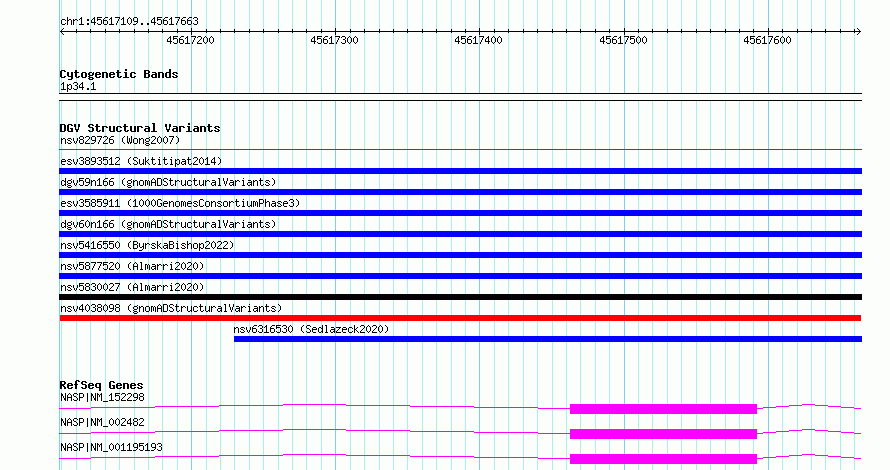Open variant nsv5830027 (Almarri2020) label
The height and width of the screenshot is (470, 890).
(x=132, y=287)
